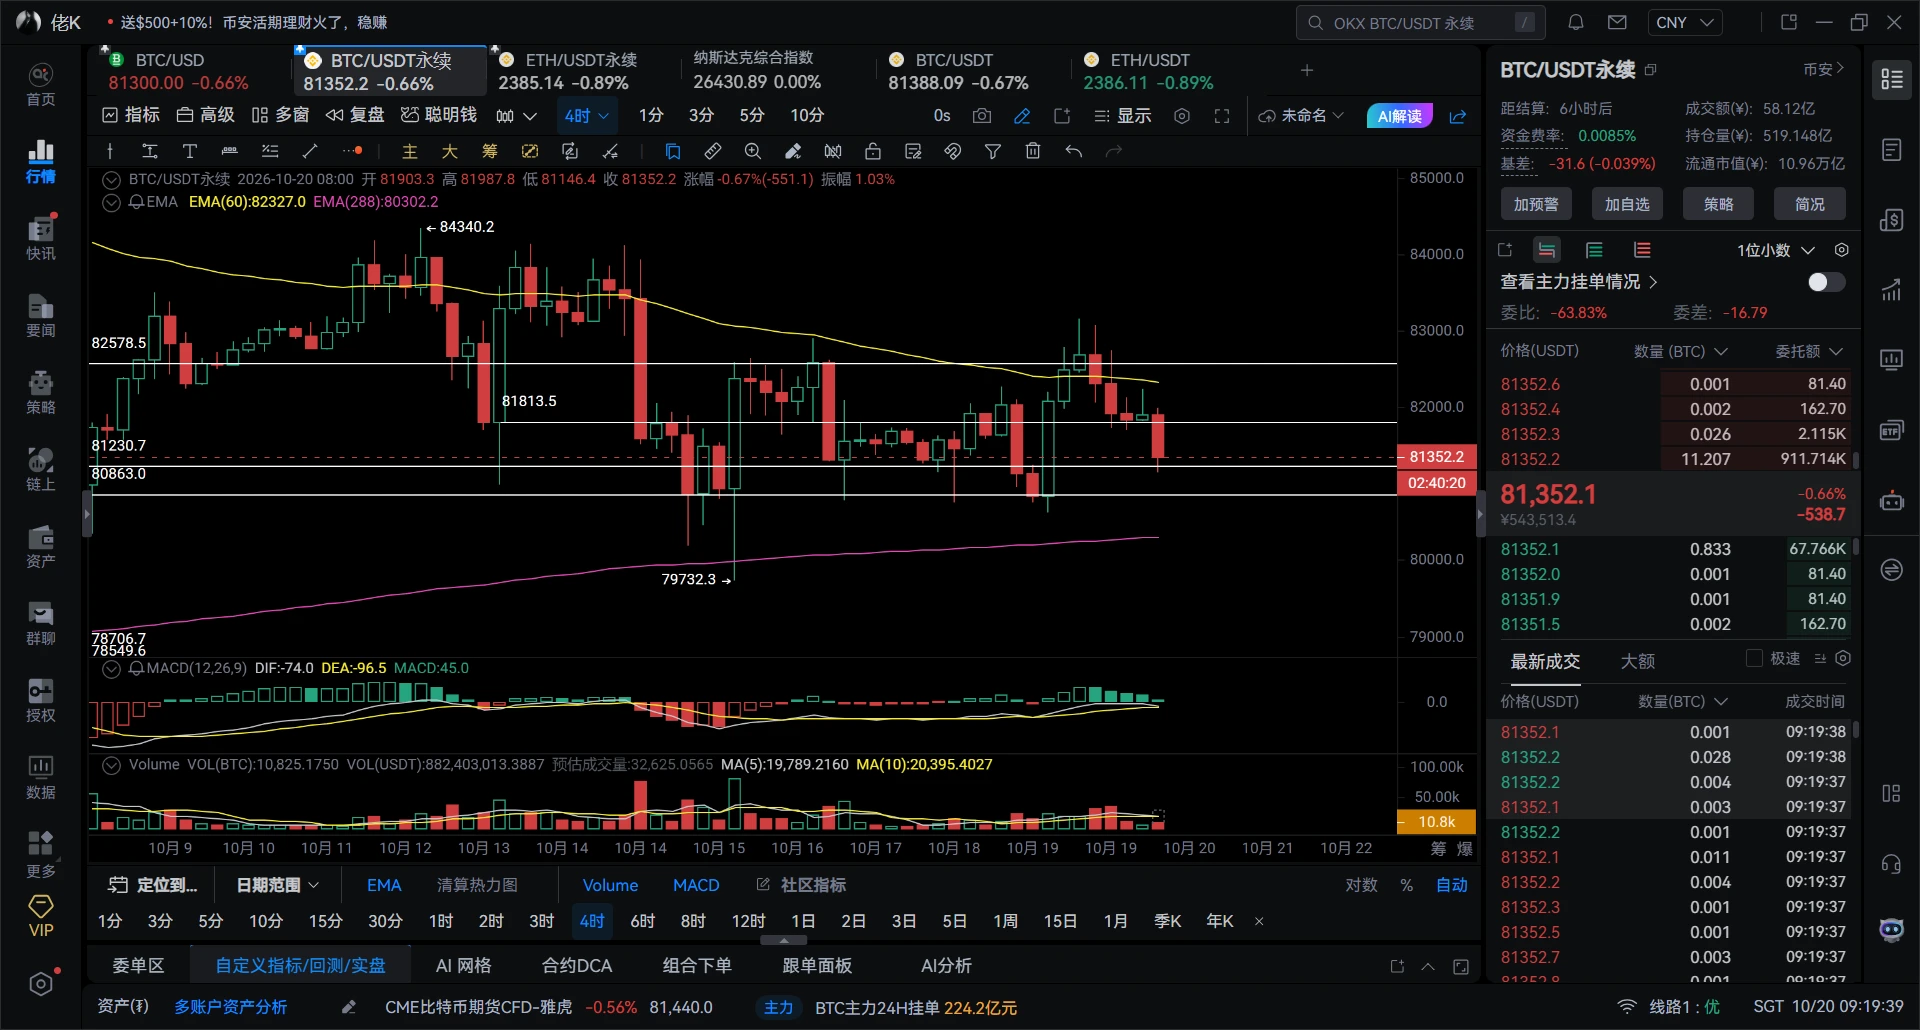1920x1030 pixels.
Task: Click the OKX BTC/USDT search field
Action: 1421,23
